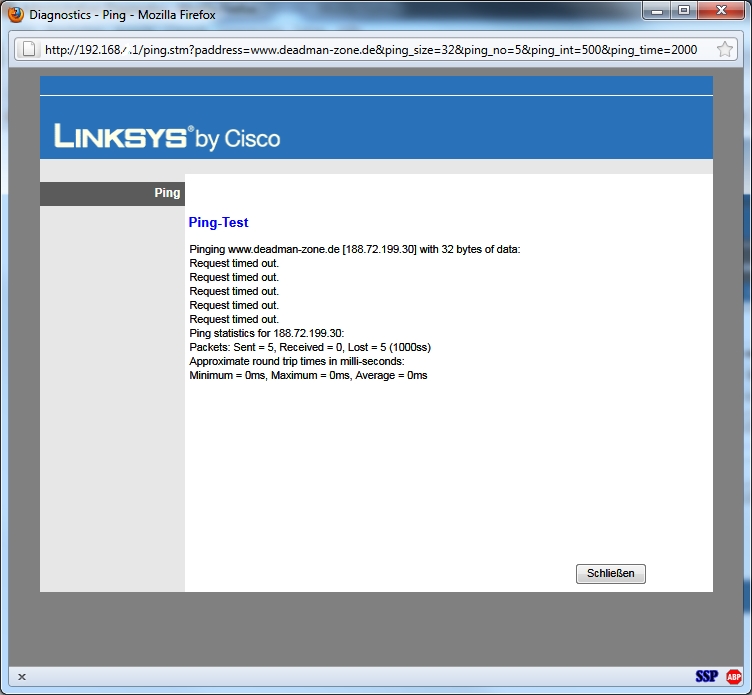Screen dimensions: 752x695
Task: Close the Firefox window
Action: pos(721,11)
